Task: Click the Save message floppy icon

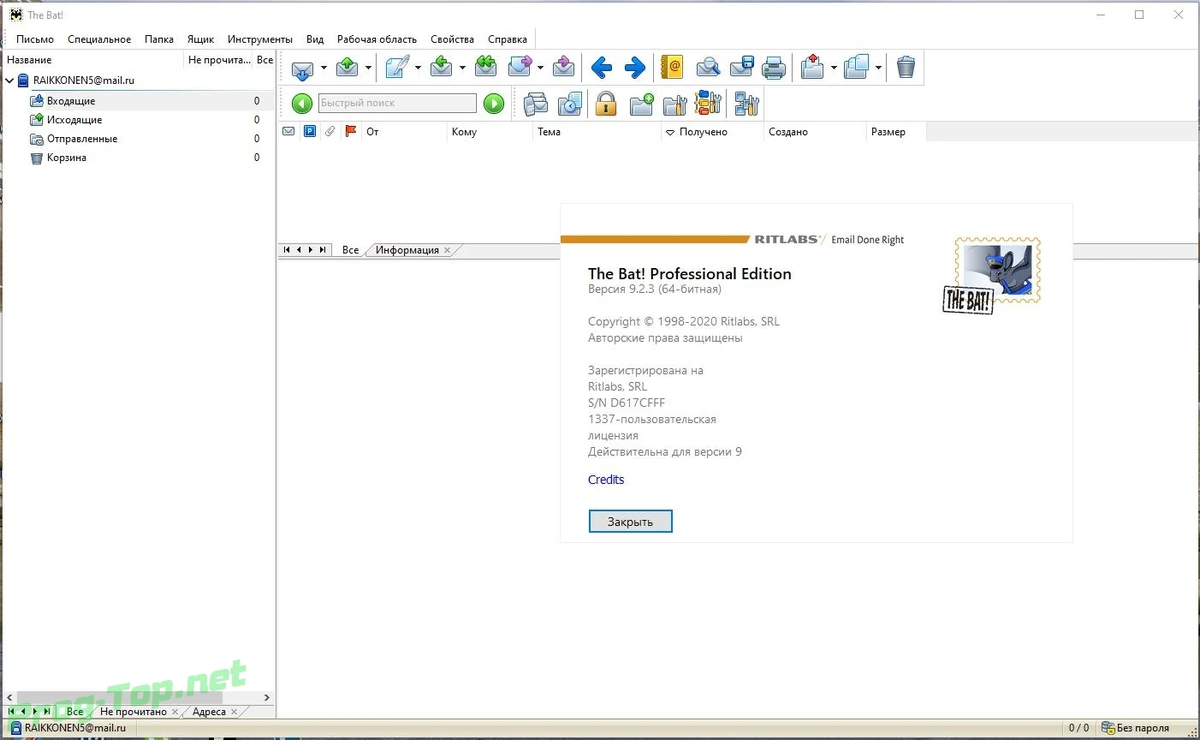Action: 741,68
